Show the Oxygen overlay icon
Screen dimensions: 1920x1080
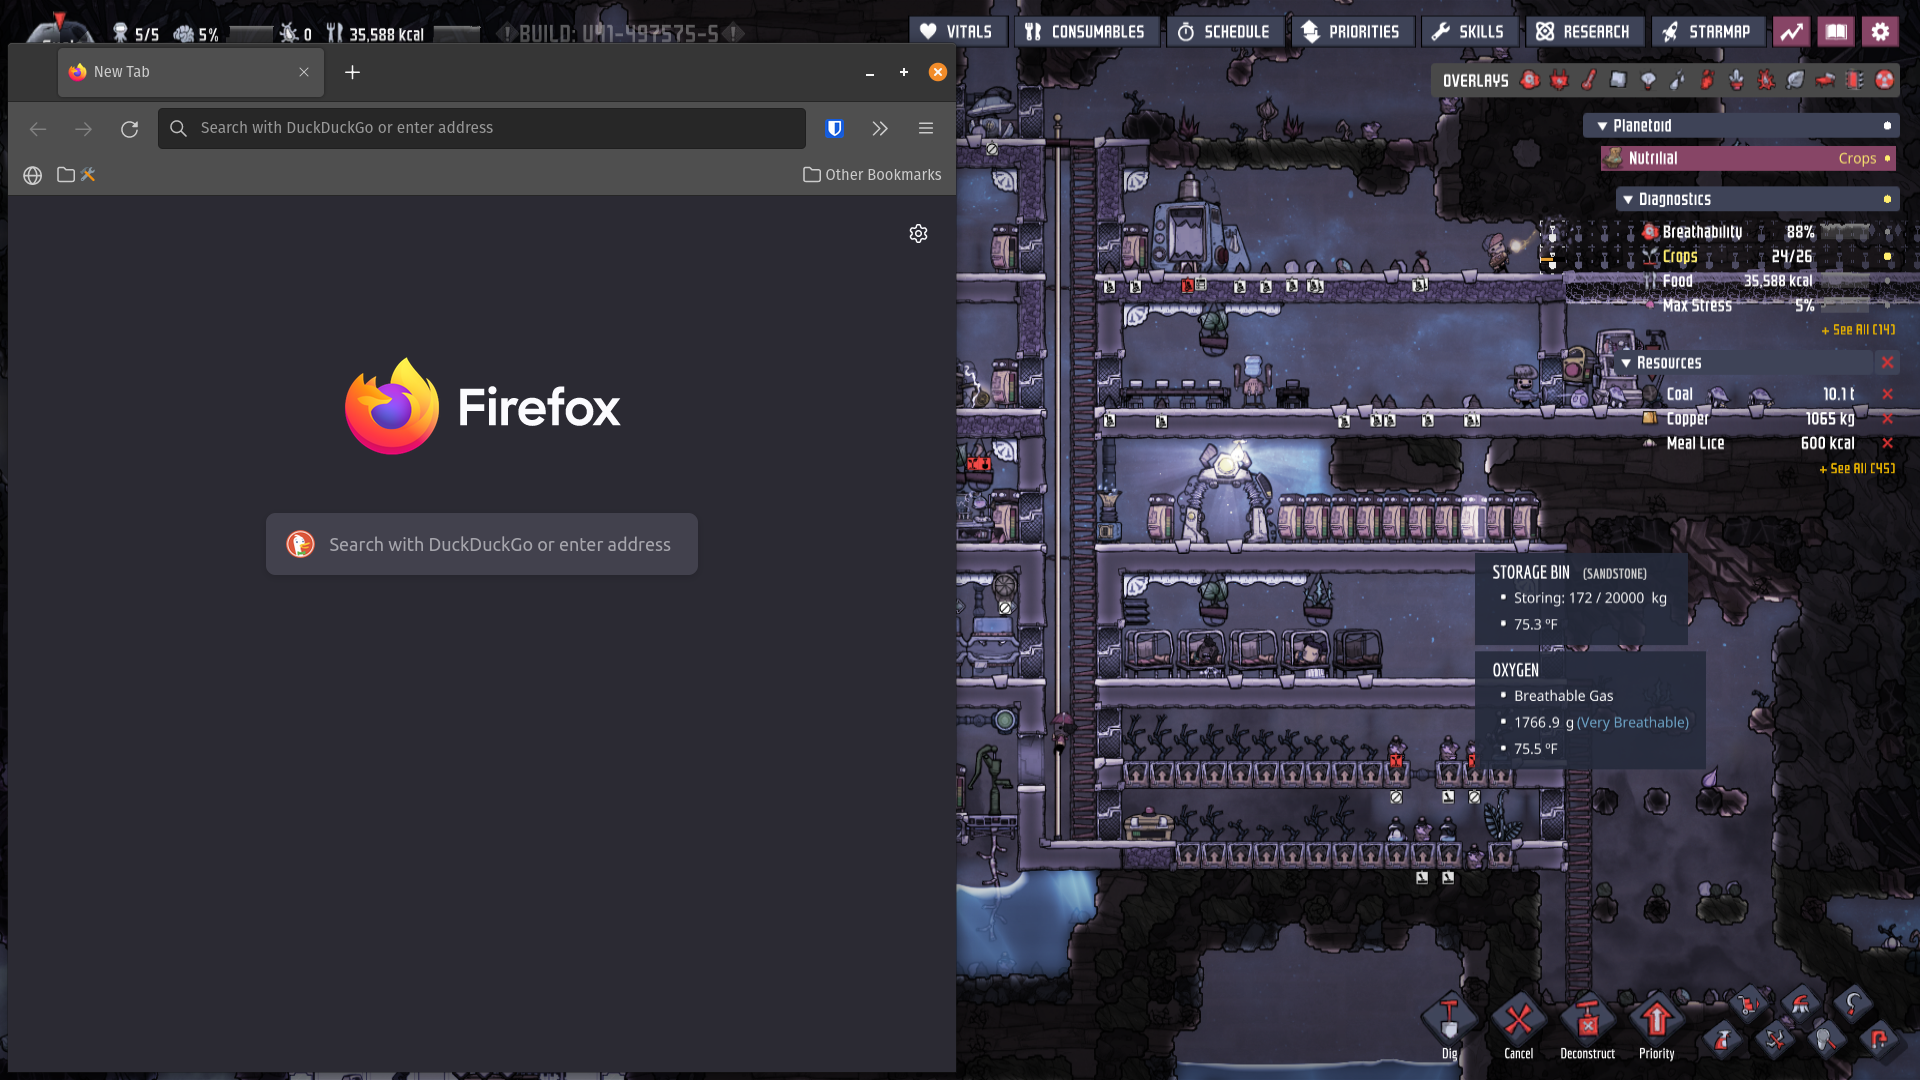1529,80
